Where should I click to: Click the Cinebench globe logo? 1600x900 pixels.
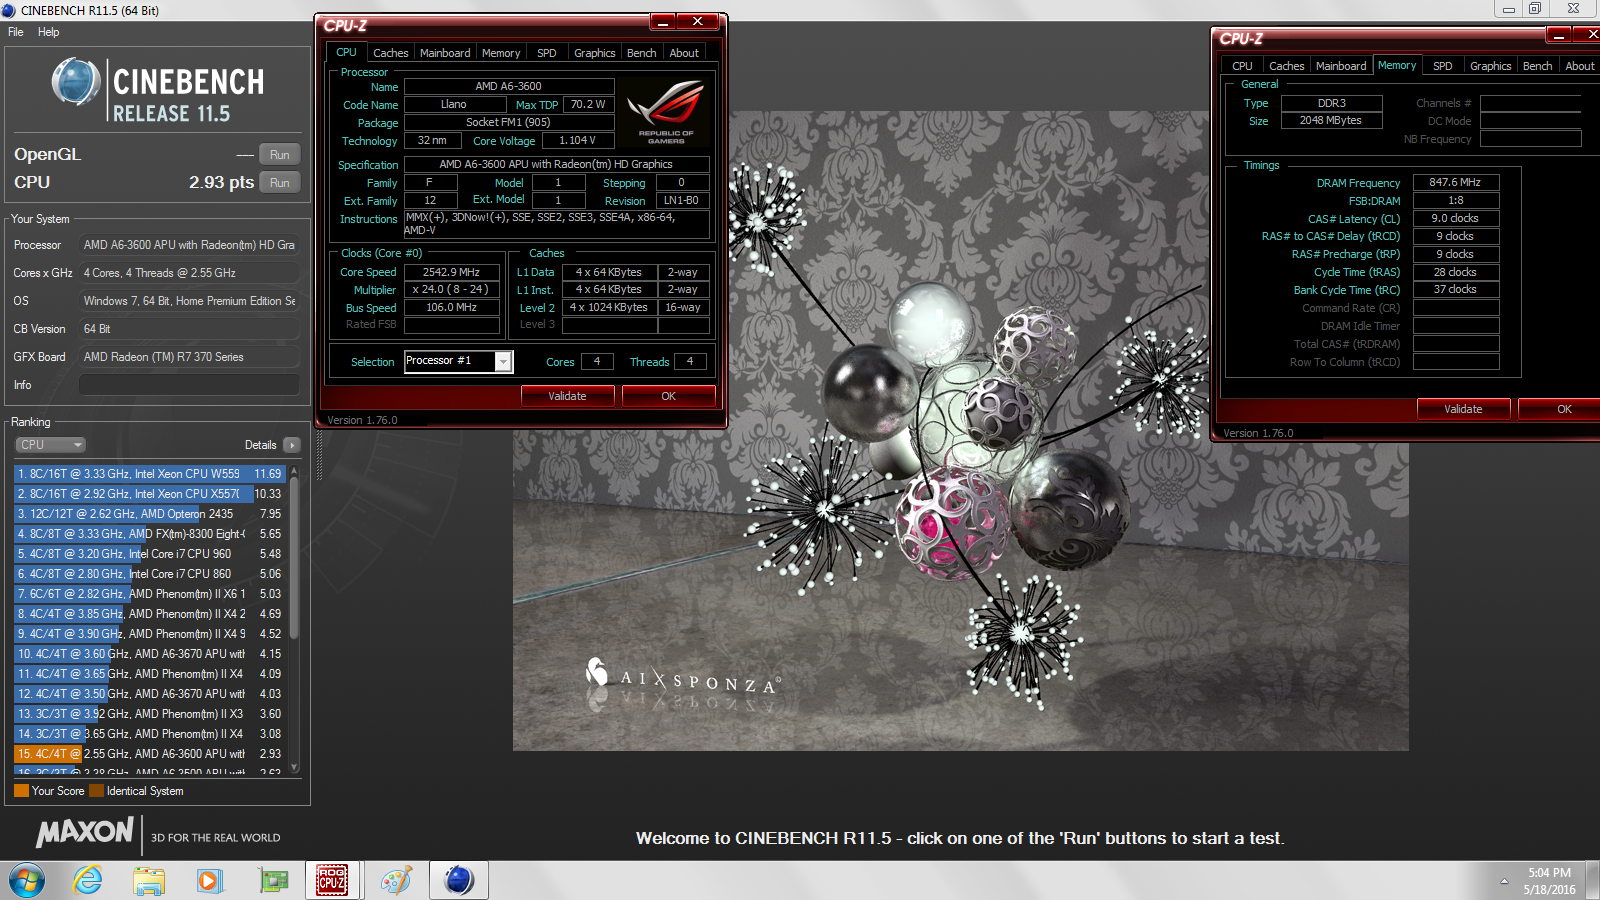pyautogui.click(x=76, y=82)
